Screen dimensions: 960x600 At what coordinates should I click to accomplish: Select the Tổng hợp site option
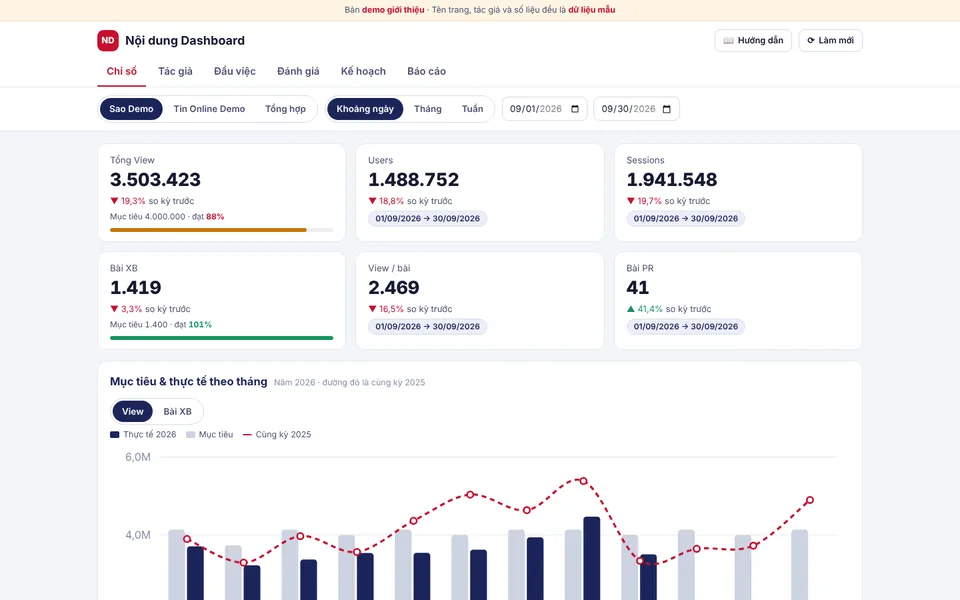click(x=285, y=109)
